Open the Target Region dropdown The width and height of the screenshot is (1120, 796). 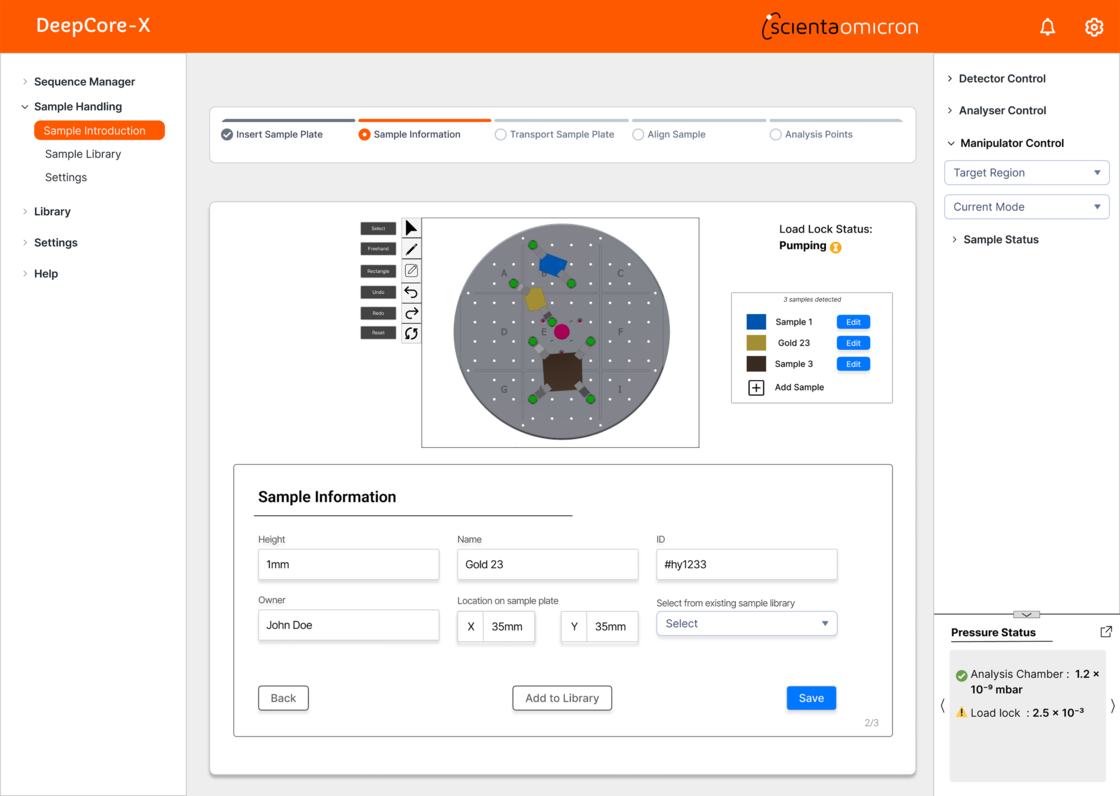1027,173
